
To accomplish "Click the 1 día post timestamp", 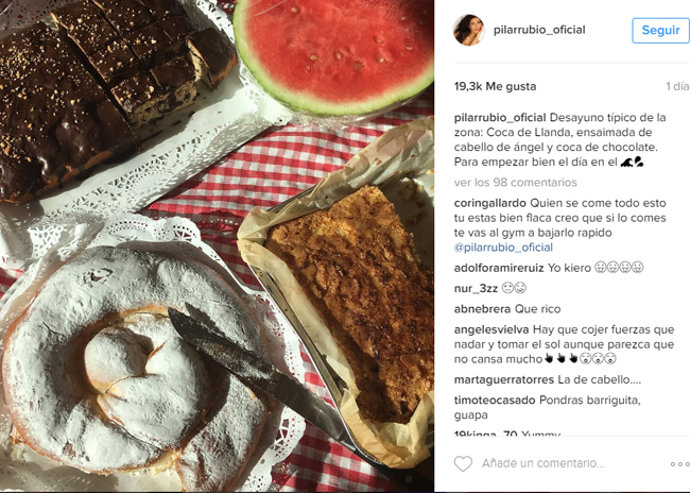I will (x=678, y=86).
